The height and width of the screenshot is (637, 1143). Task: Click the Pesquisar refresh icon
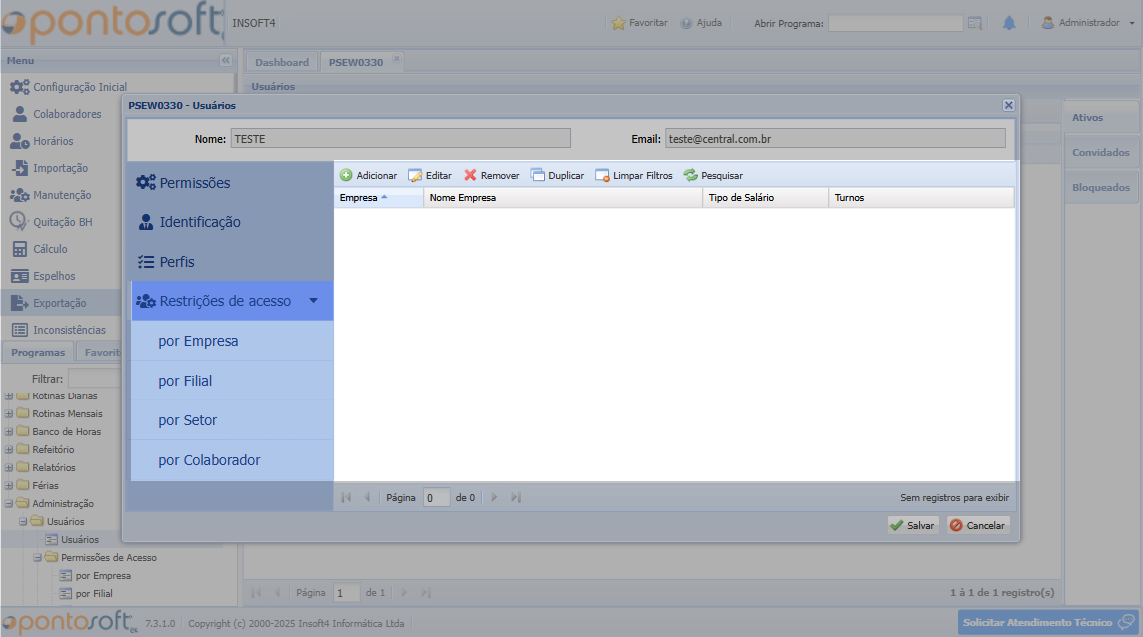[690, 175]
